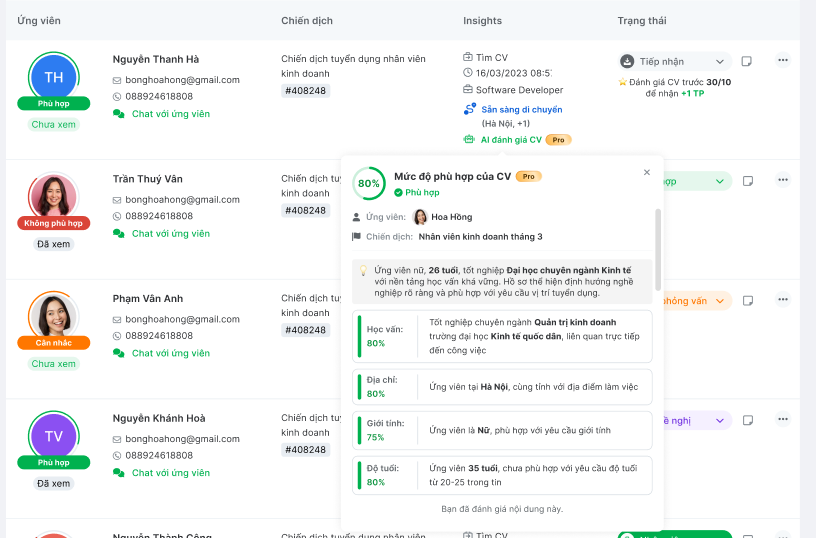Click Chat với ứng viên for Nguyễn Khánh Hoà

click(x=171, y=473)
